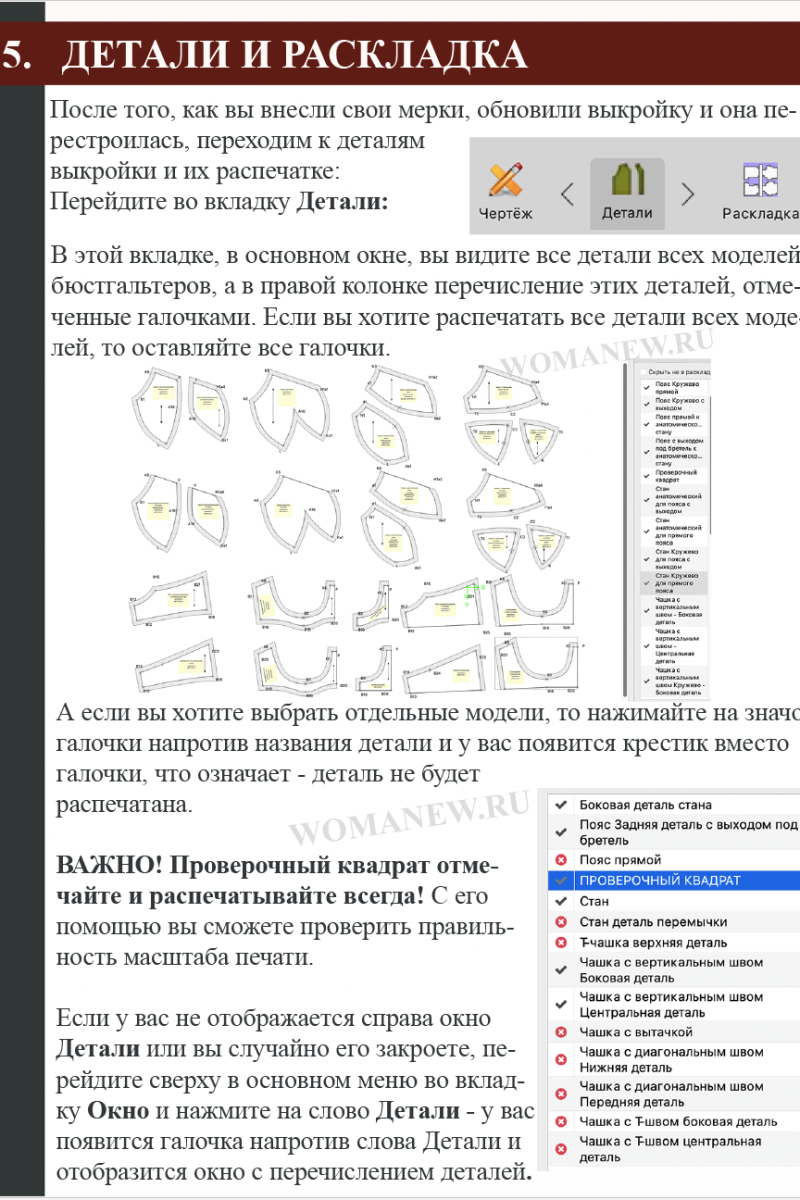Select text 'Чашка с Т-швом боковая деталь'
Image resolution: width=800 pixels, height=1200 pixels.
[679, 1122]
